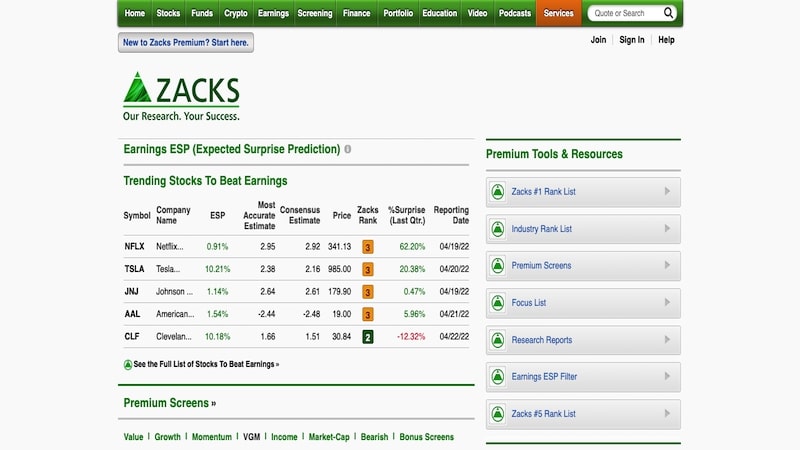
Task: Click the Sign In link
Action: coord(632,40)
